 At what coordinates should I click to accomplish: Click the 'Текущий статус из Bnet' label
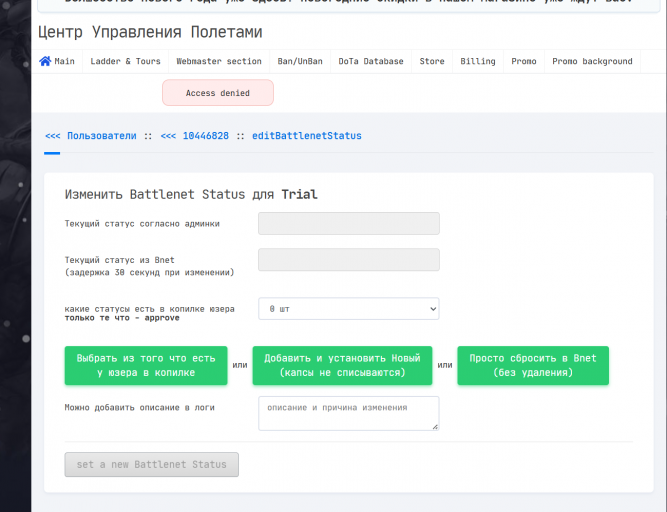120,260
